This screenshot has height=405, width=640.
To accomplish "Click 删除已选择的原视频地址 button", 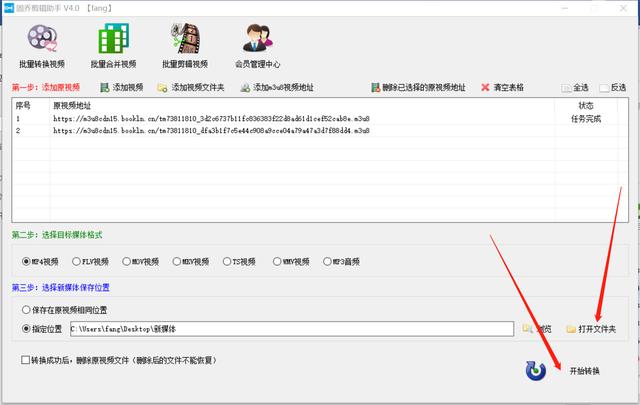I will 418,87.
